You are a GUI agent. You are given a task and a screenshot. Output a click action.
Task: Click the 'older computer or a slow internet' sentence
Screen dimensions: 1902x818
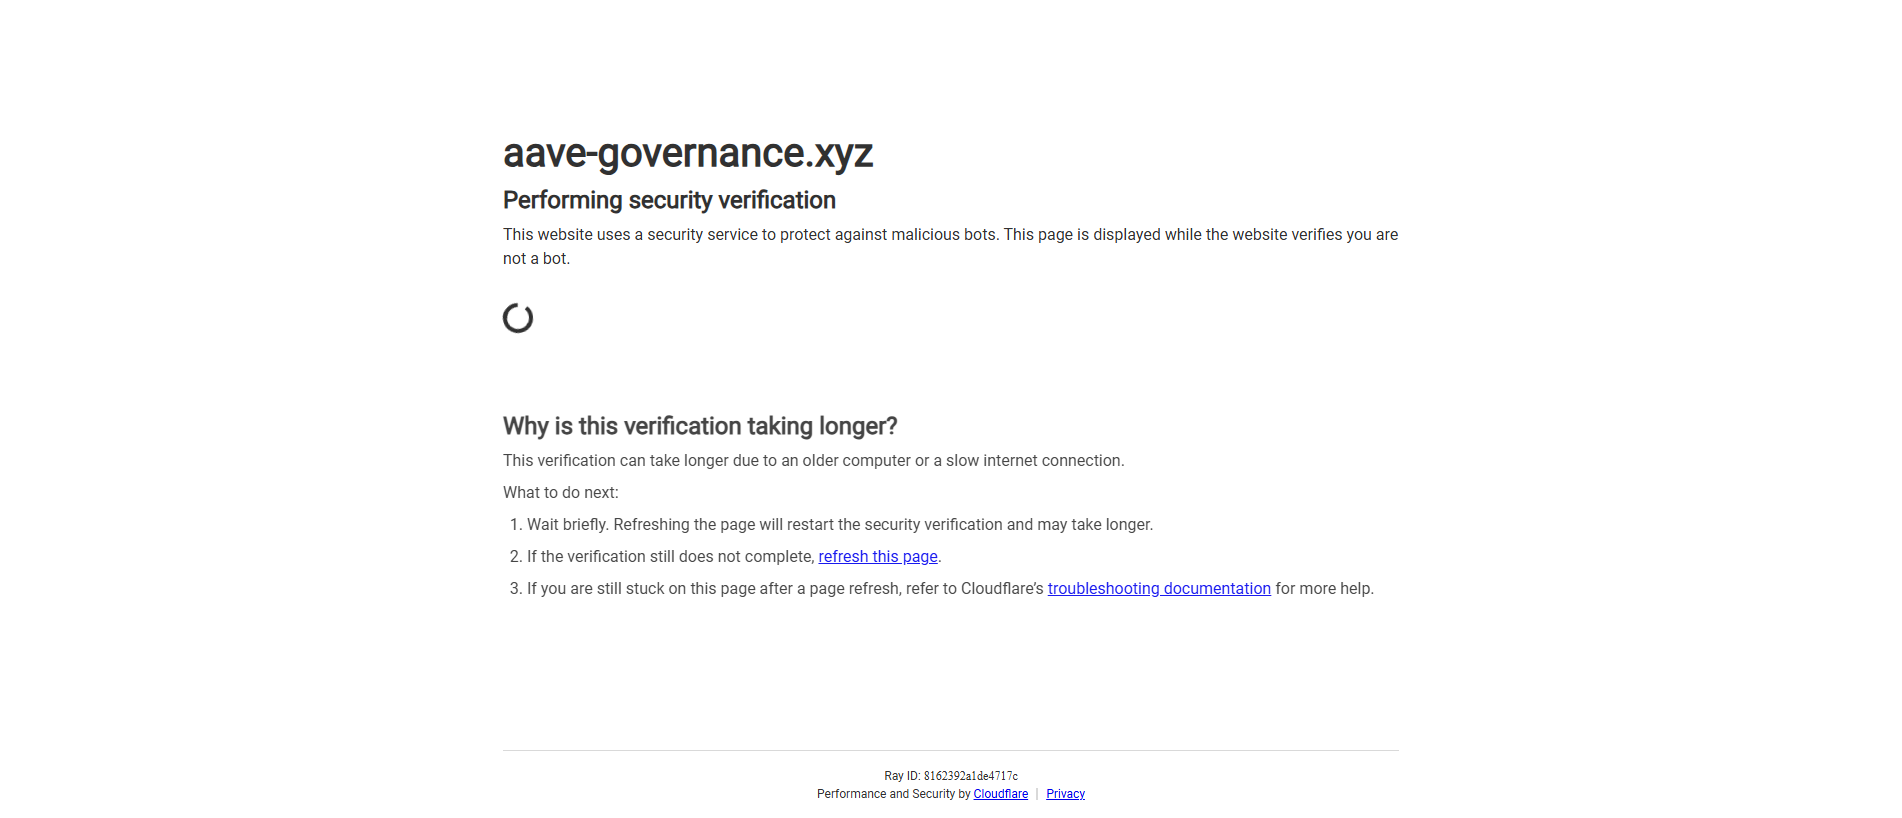[x=814, y=461]
